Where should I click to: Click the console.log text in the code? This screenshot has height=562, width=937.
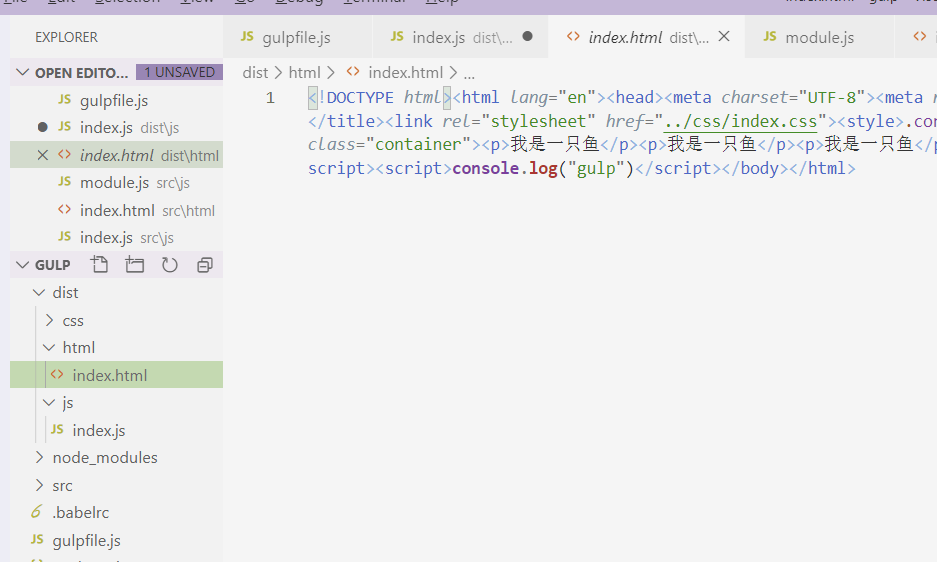[x=504, y=169]
